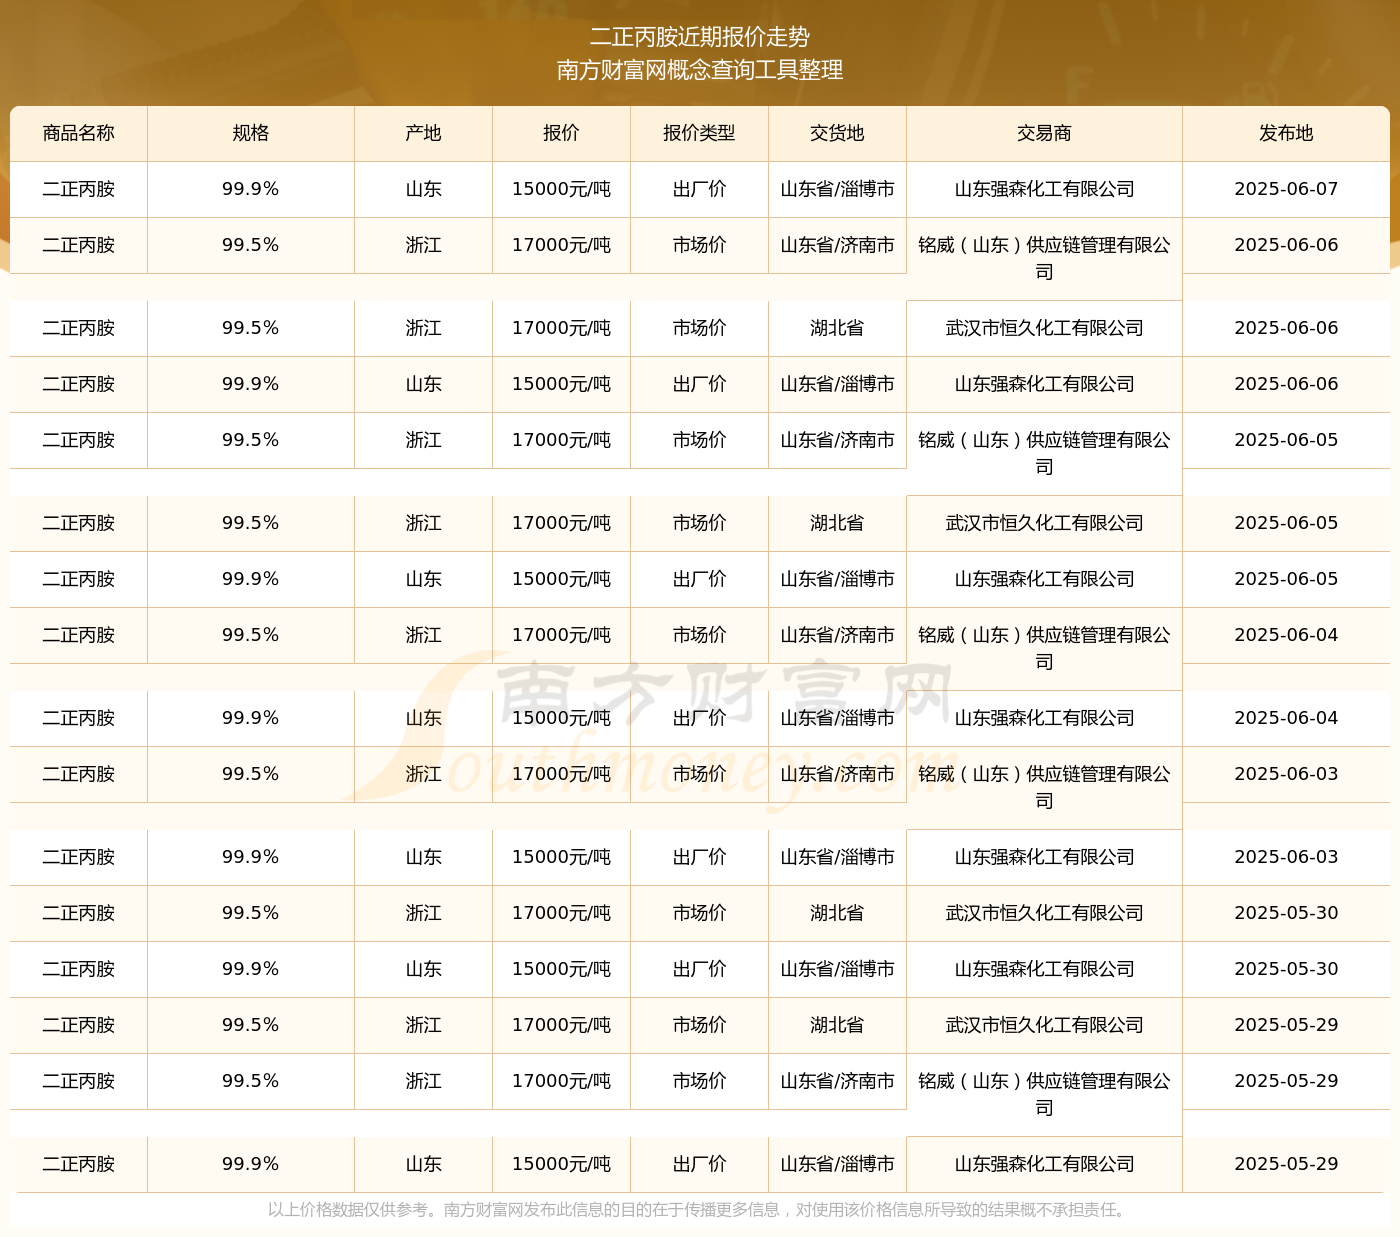
Task: Click the 发布地 column header
Action: point(1286,133)
